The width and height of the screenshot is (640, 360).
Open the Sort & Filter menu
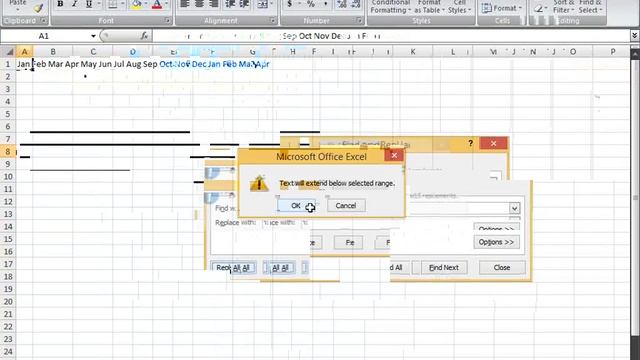point(563,7)
